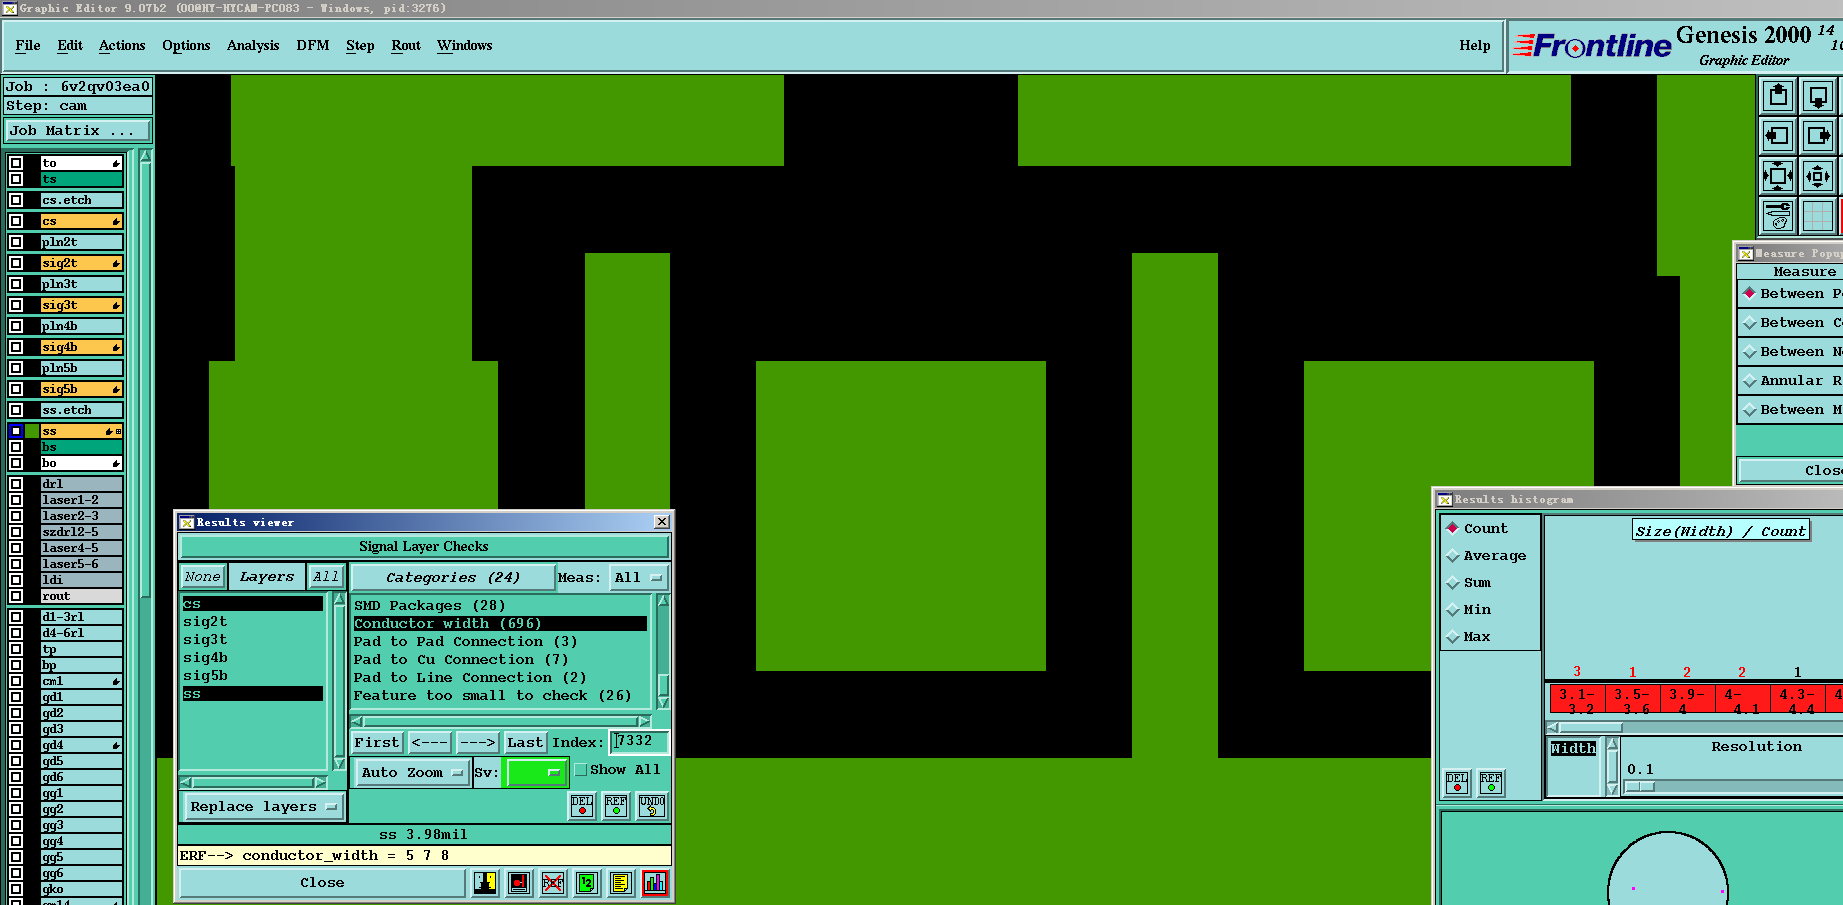Select the Max radio option

pos(1453,636)
